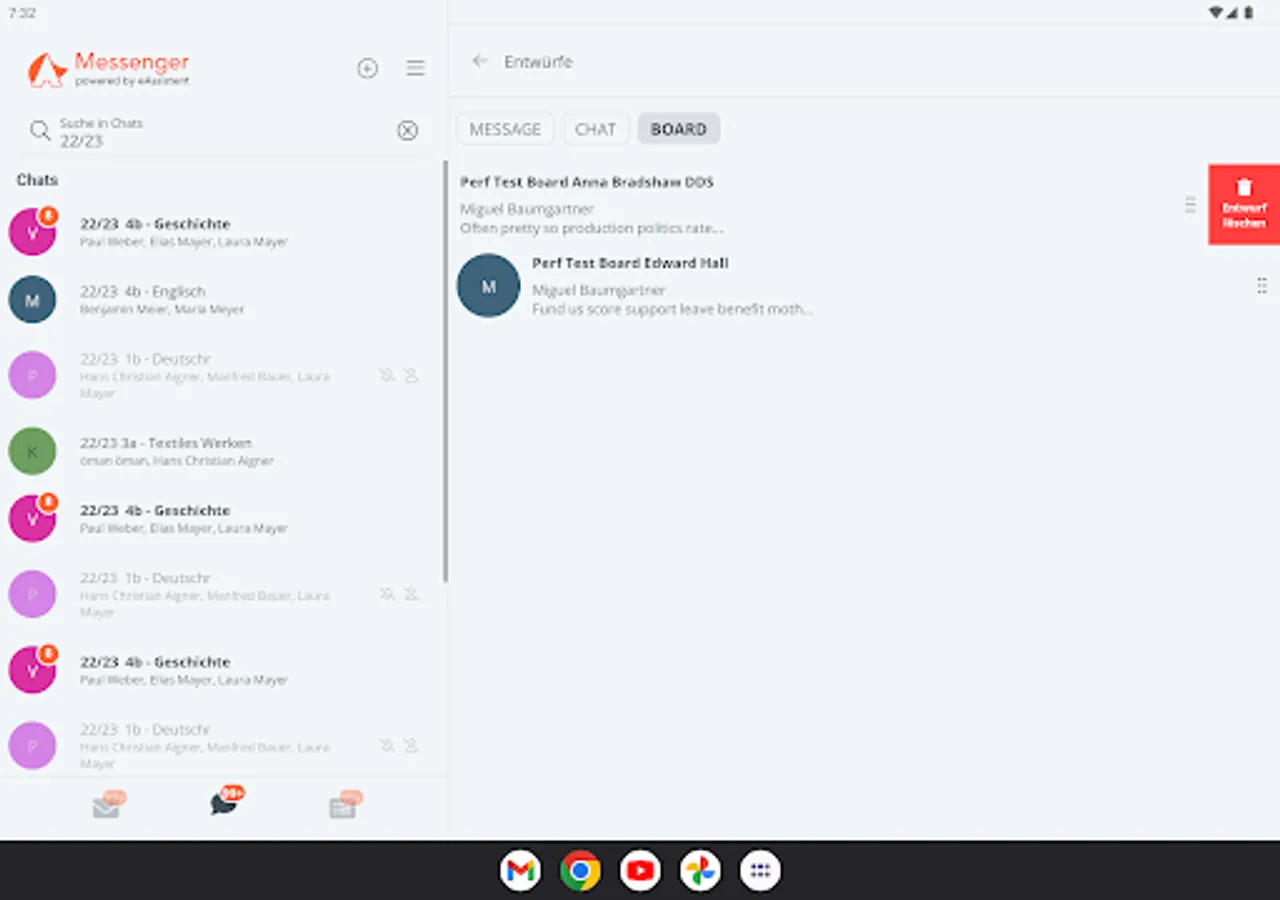Click preview 'Often pretty so production politics rate...'
This screenshot has height=900, width=1280.
[591, 228]
